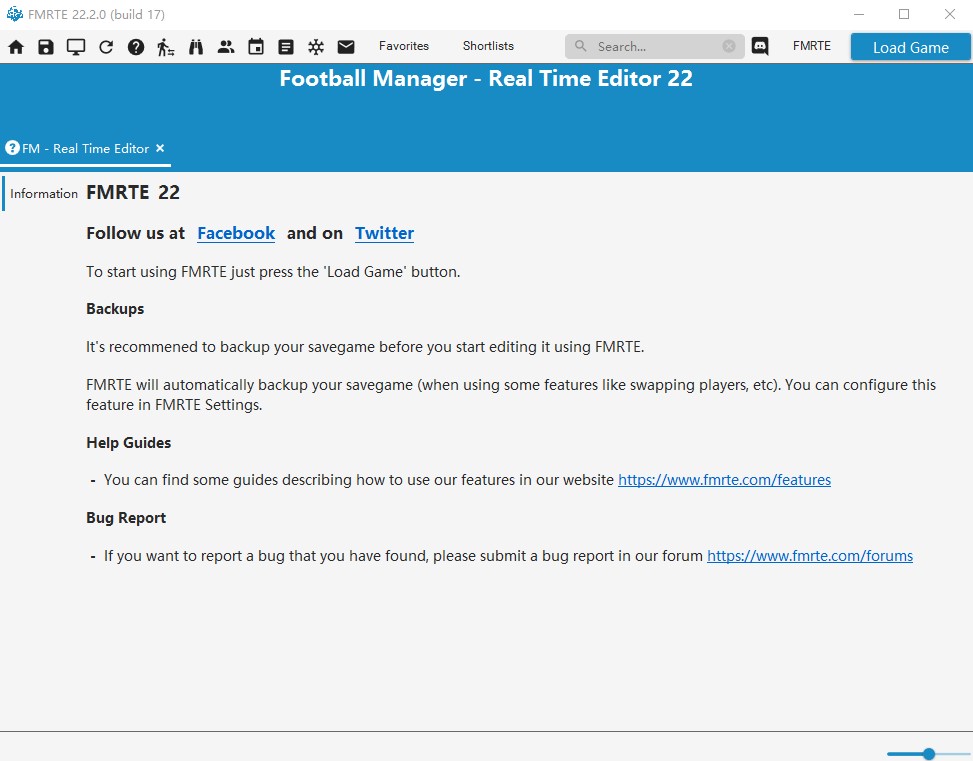Click the magnifier icon in search box
The height and width of the screenshot is (761, 973).
point(580,46)
